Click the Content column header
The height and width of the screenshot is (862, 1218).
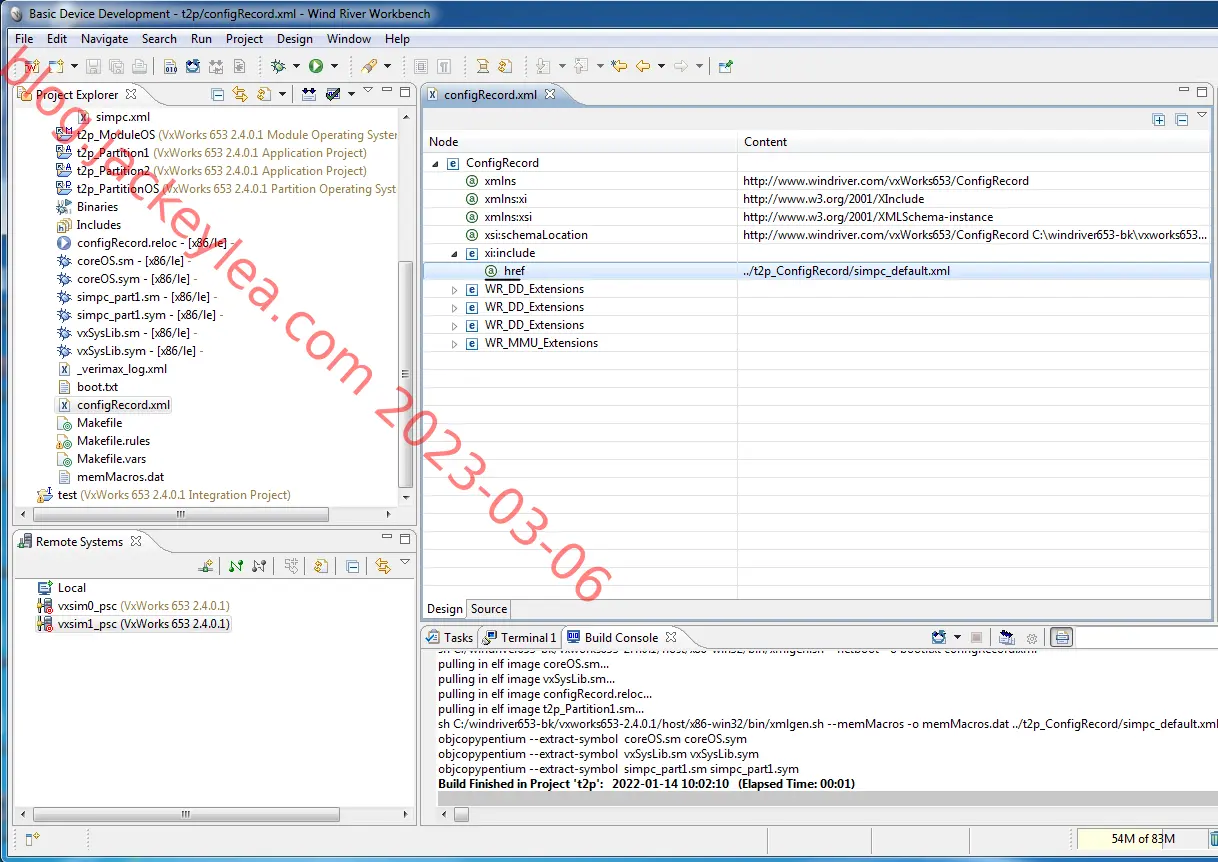[x=974, y=142]
